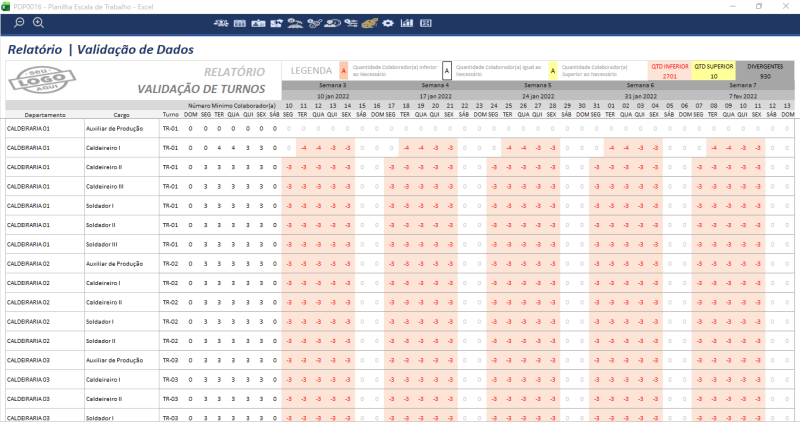The image size is (800, 422).
Task: Open the calendar icon in toolbar
Action: (240, 23)
